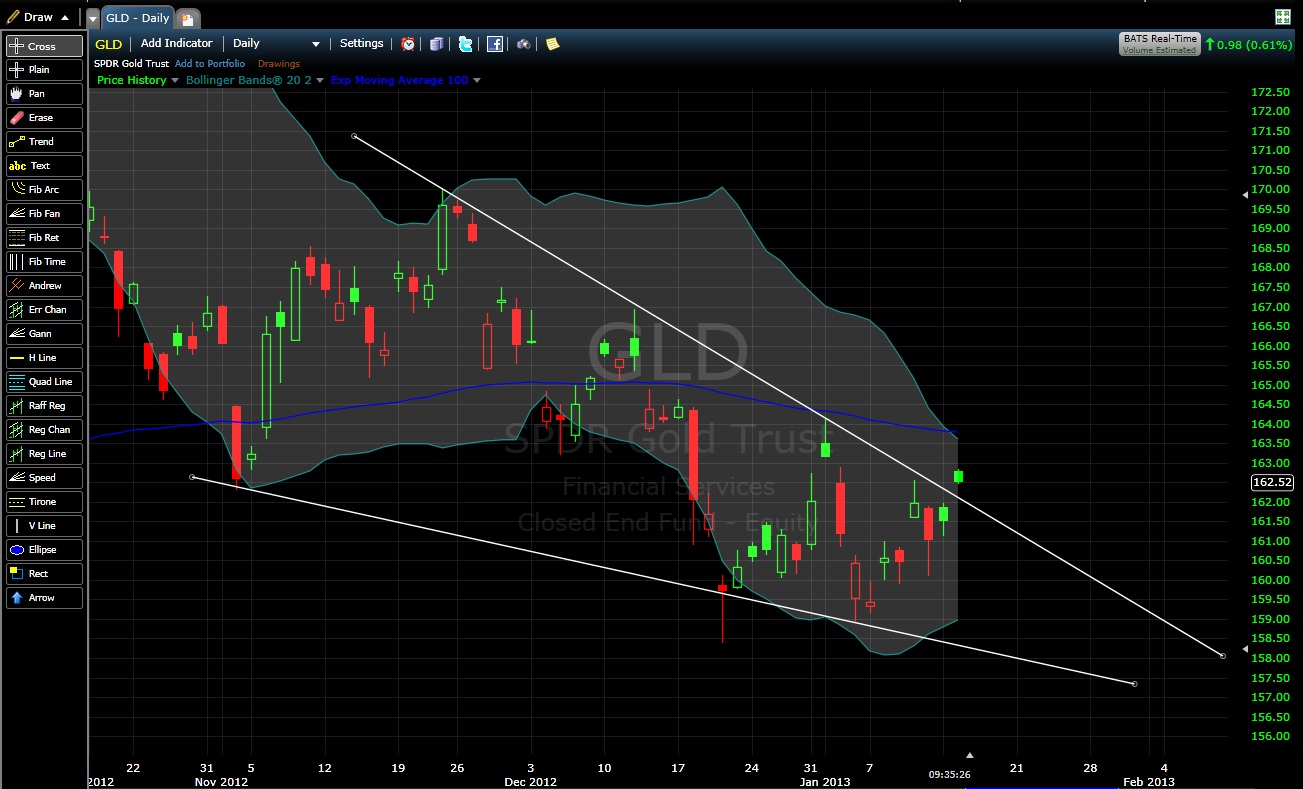Click the GLD ticker symbol
This screenshot has width=1303, height=789.
108,44
